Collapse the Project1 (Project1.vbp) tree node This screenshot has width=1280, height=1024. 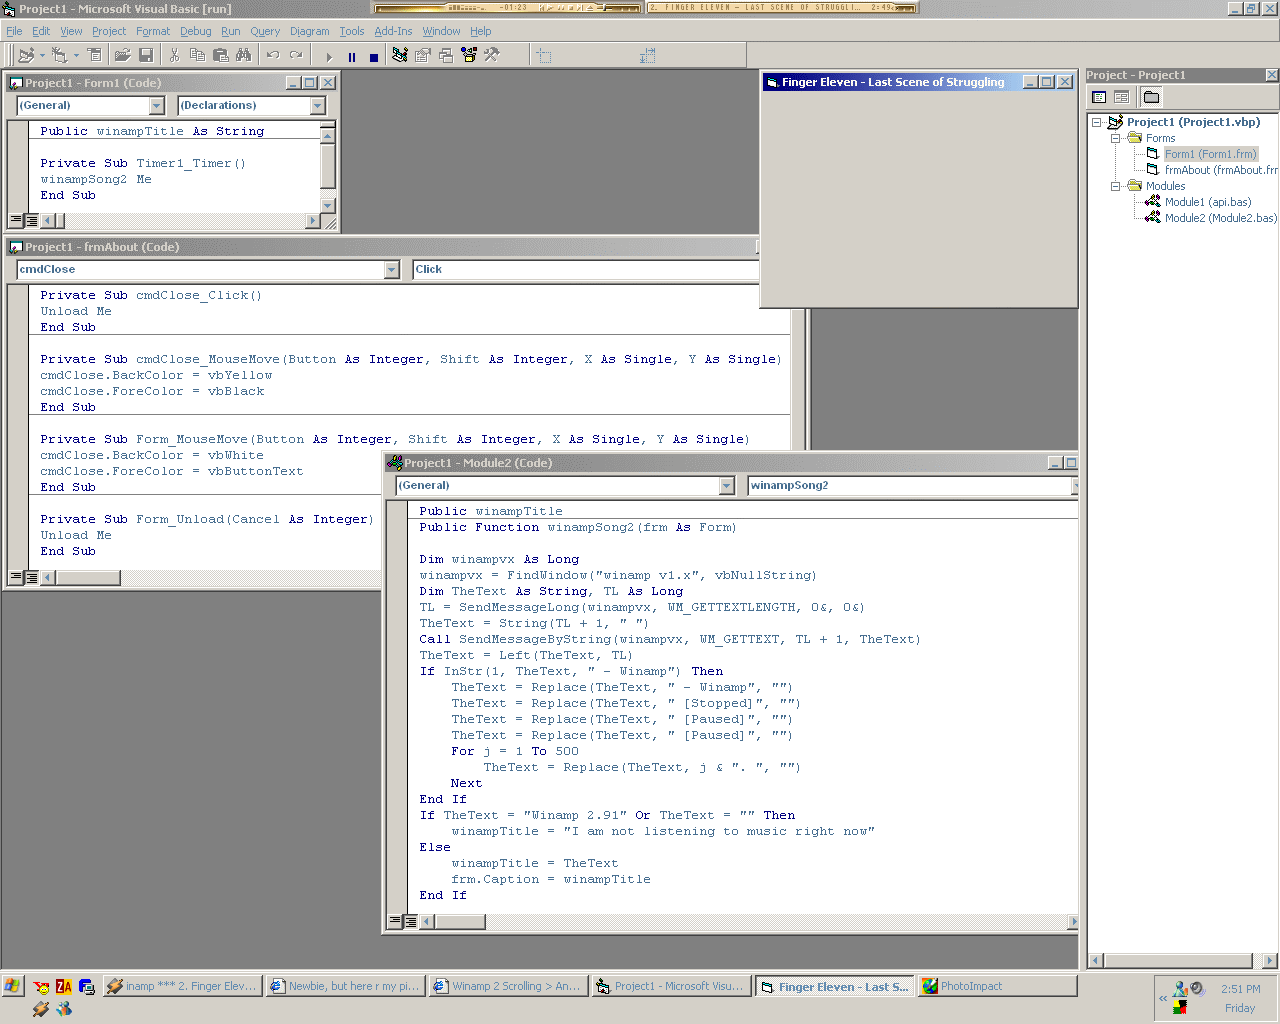(x=1097, y=122)
